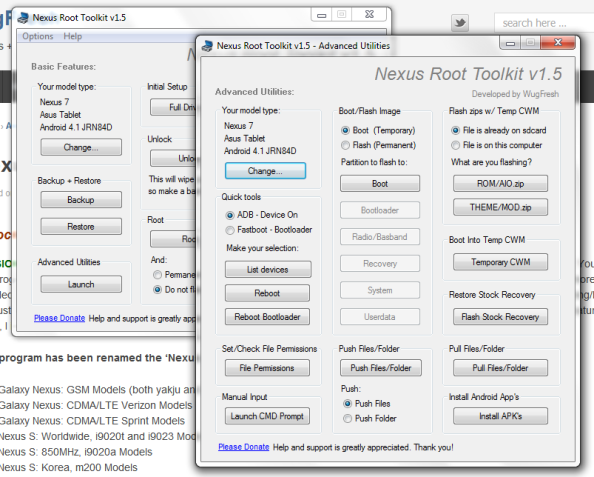This screenshot has height=477, width=594.
Task: Minimize the main Nexus Root Toolkit window
Action: (322, 15)
